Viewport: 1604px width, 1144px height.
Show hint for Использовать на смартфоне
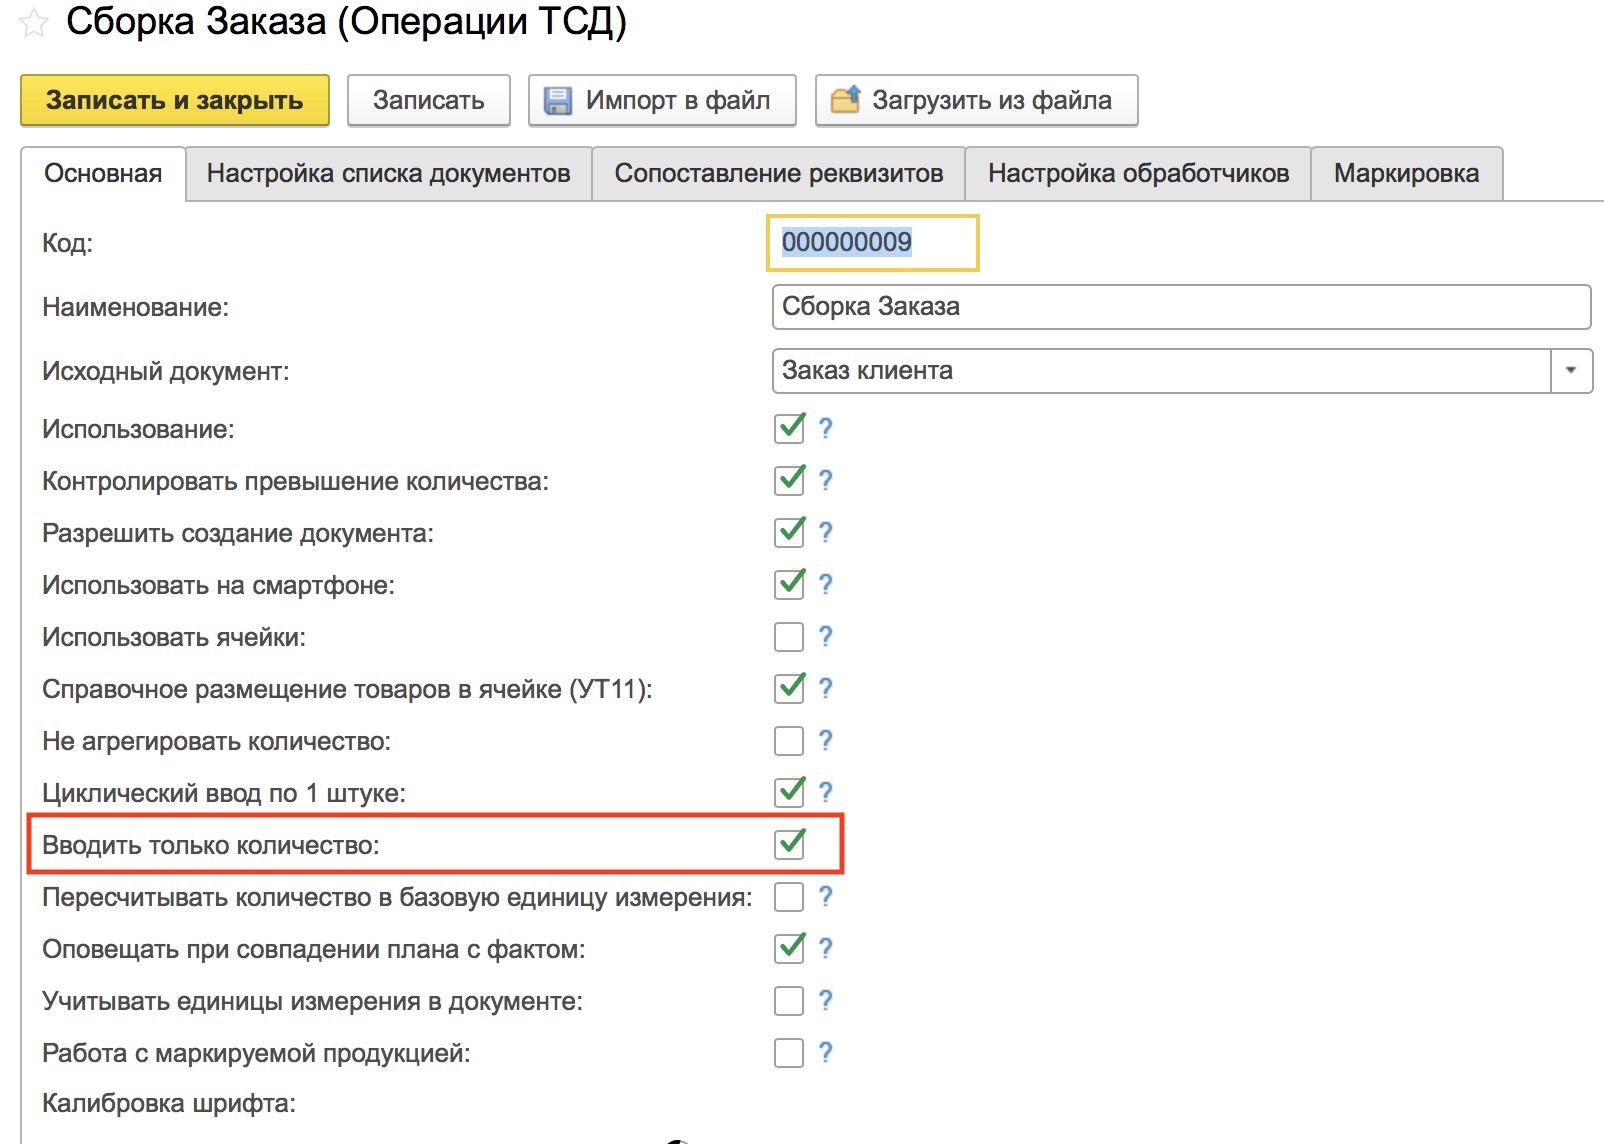pos(825,584)
